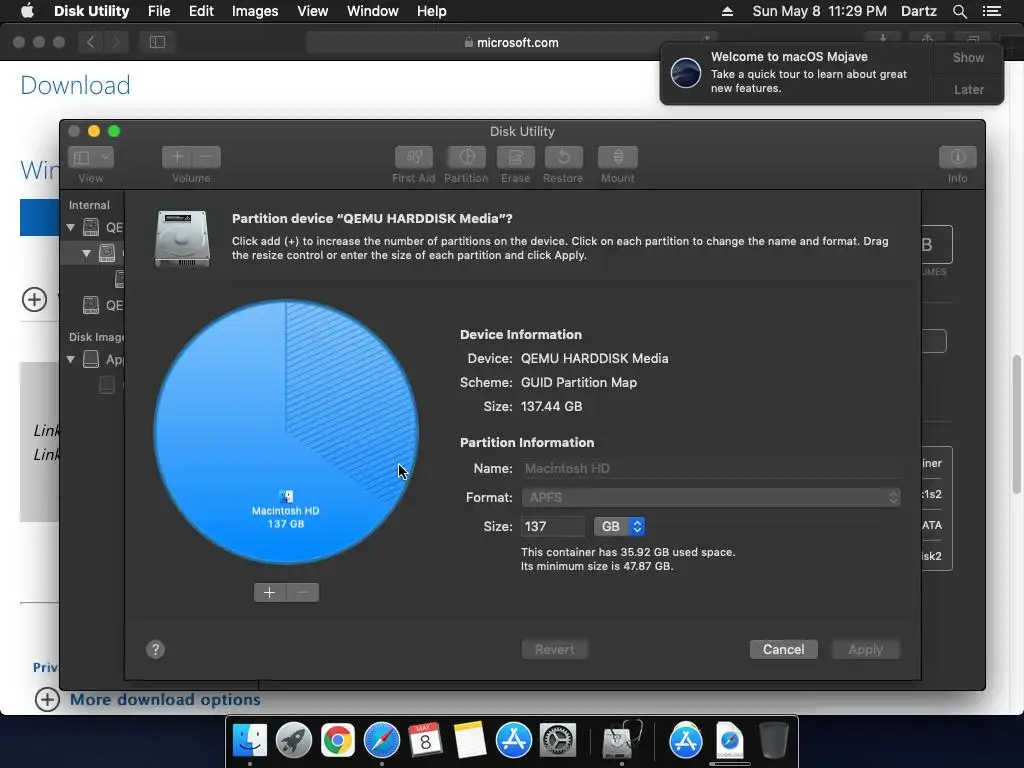Open the Edit menu
Viewport: 1024px width, 768px height.
201,11
